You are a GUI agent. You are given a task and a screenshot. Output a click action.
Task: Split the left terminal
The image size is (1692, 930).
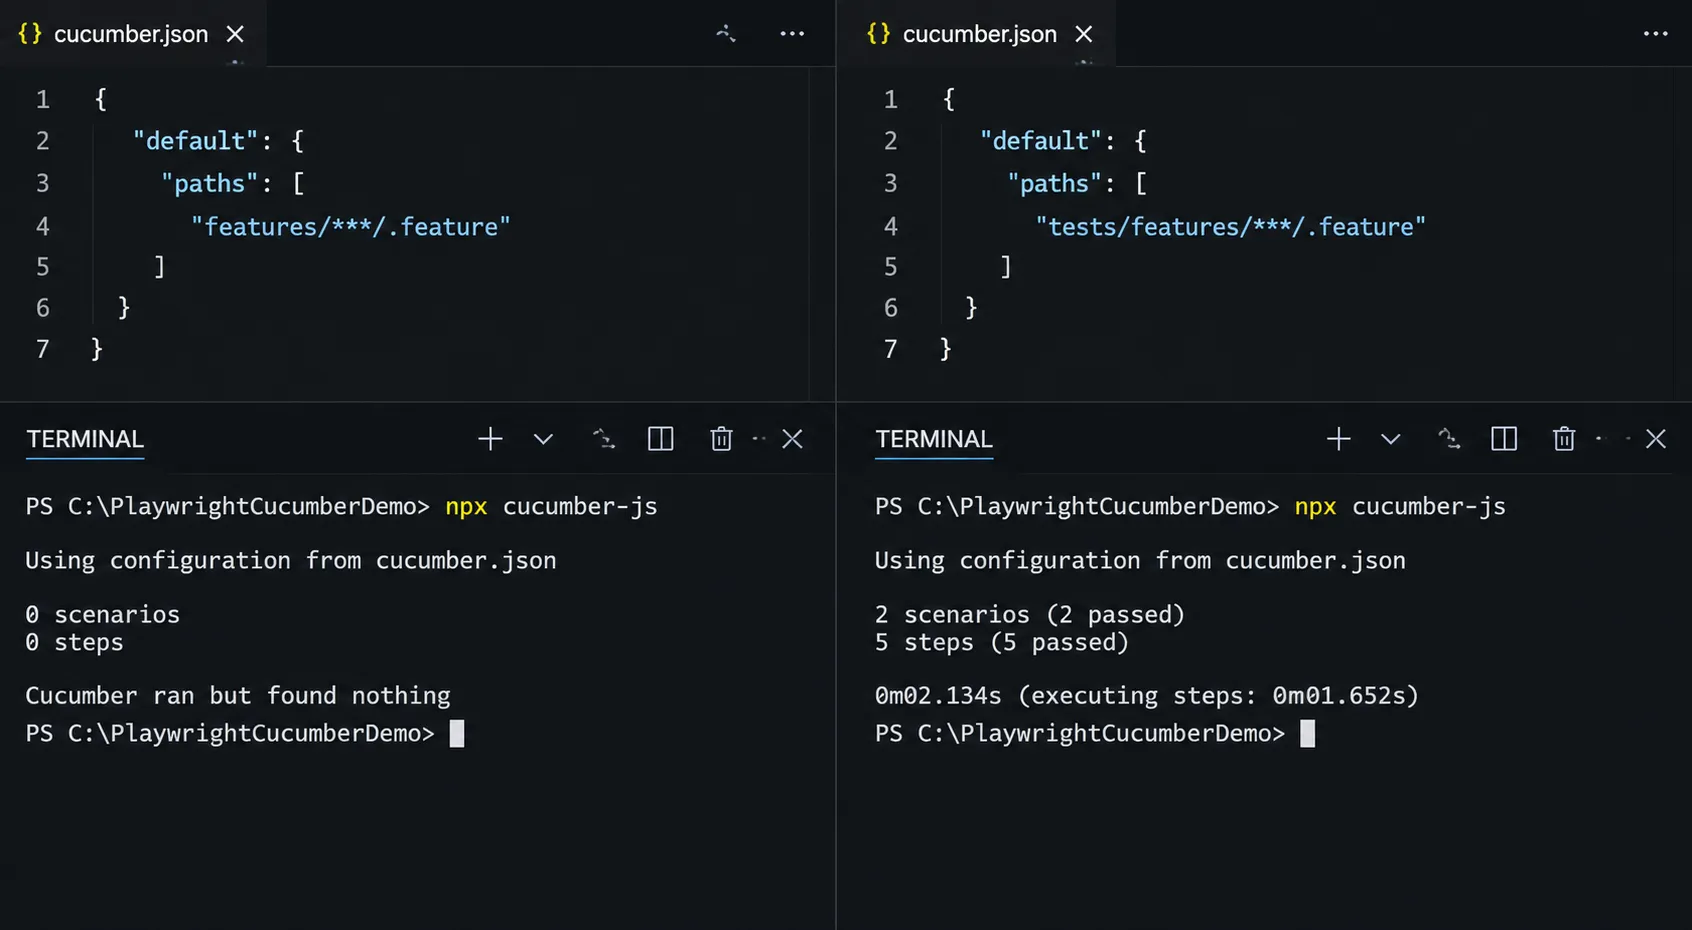(661, 439)
